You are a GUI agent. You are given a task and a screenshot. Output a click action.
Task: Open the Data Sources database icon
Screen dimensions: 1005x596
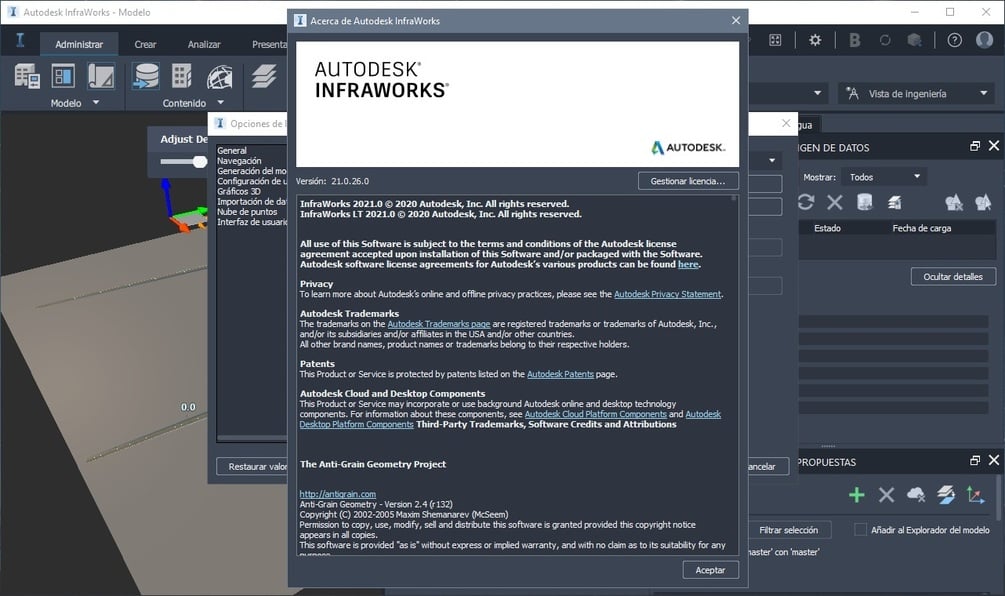coord(146,76)
